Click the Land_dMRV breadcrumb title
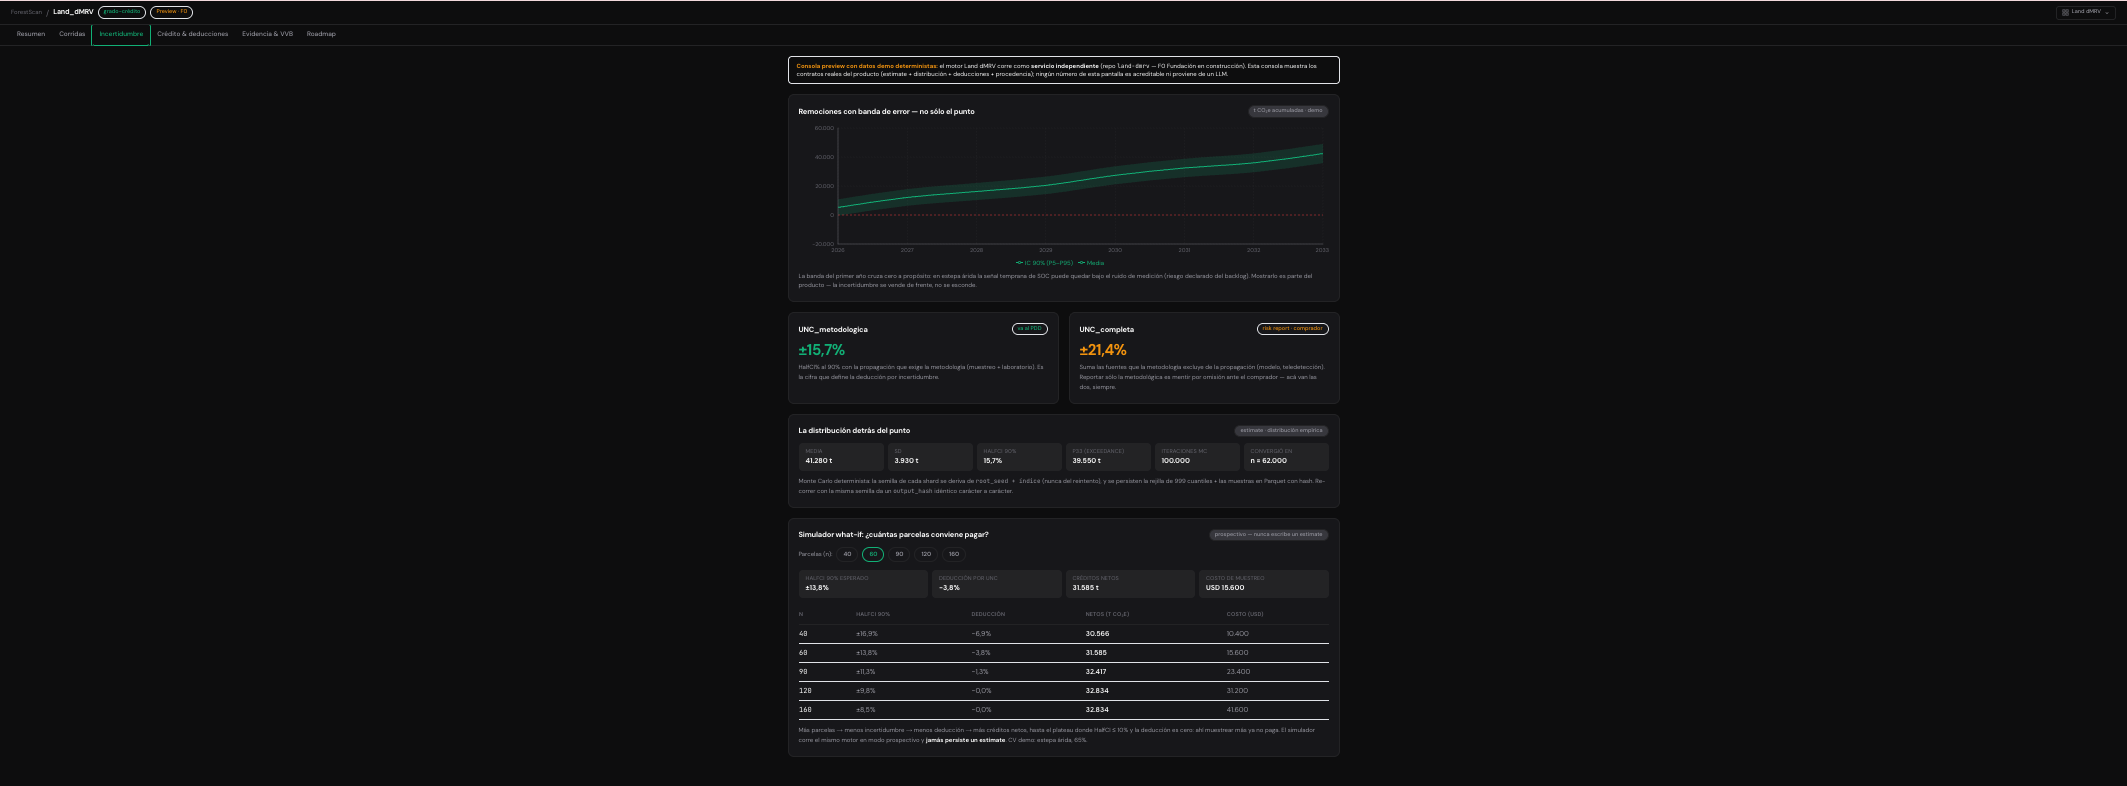This screenshot has width=2127, height=786. (73, 12)
